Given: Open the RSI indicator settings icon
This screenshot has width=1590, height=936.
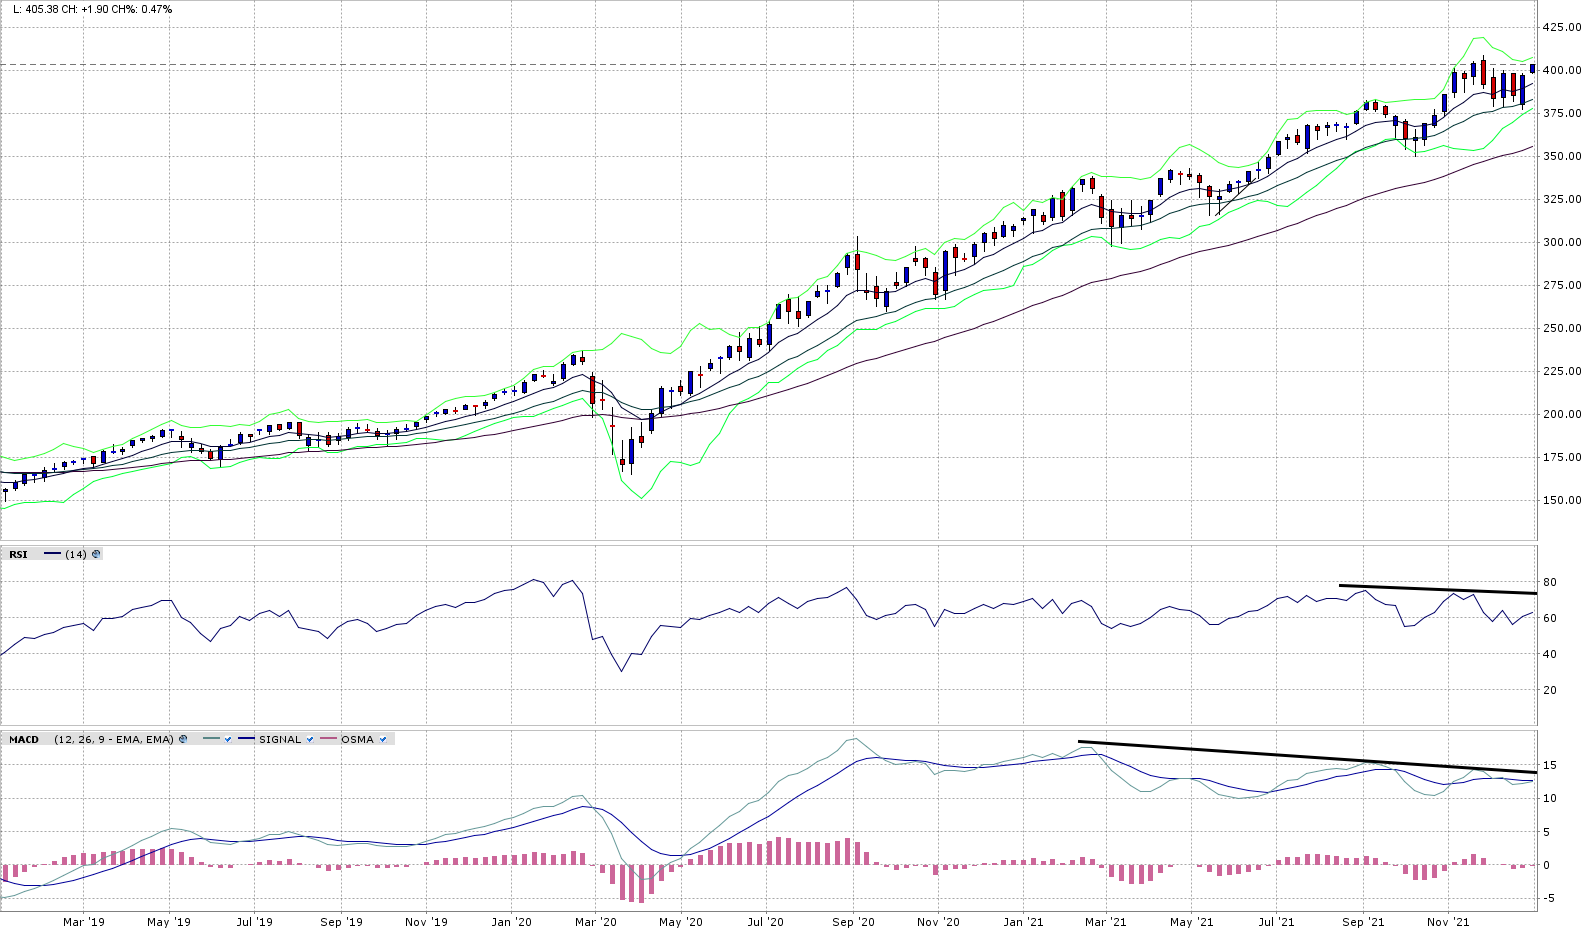Looking at the screenshot, I should 96,554.
